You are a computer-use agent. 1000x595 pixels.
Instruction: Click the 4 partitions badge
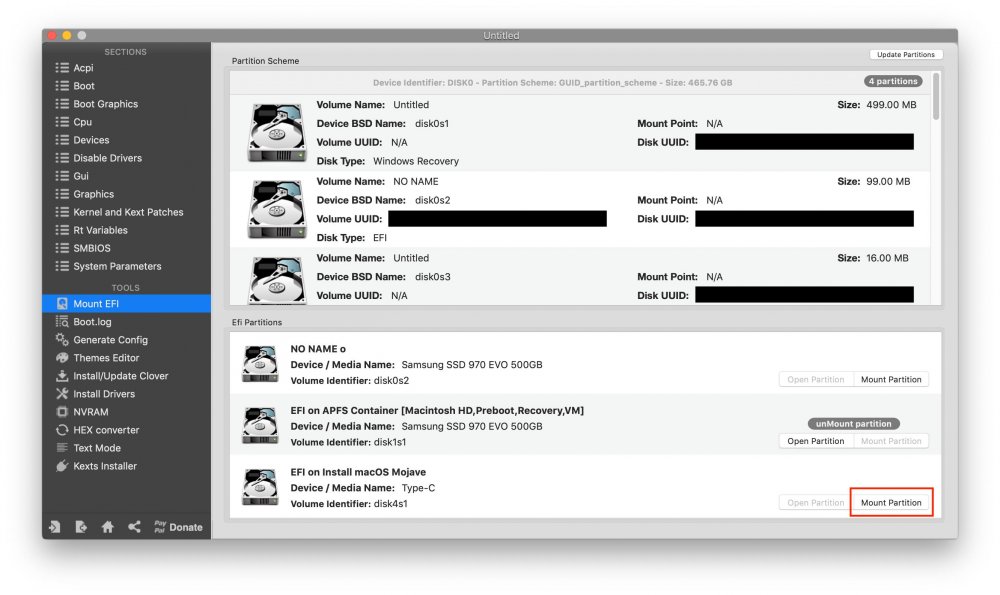893,81
